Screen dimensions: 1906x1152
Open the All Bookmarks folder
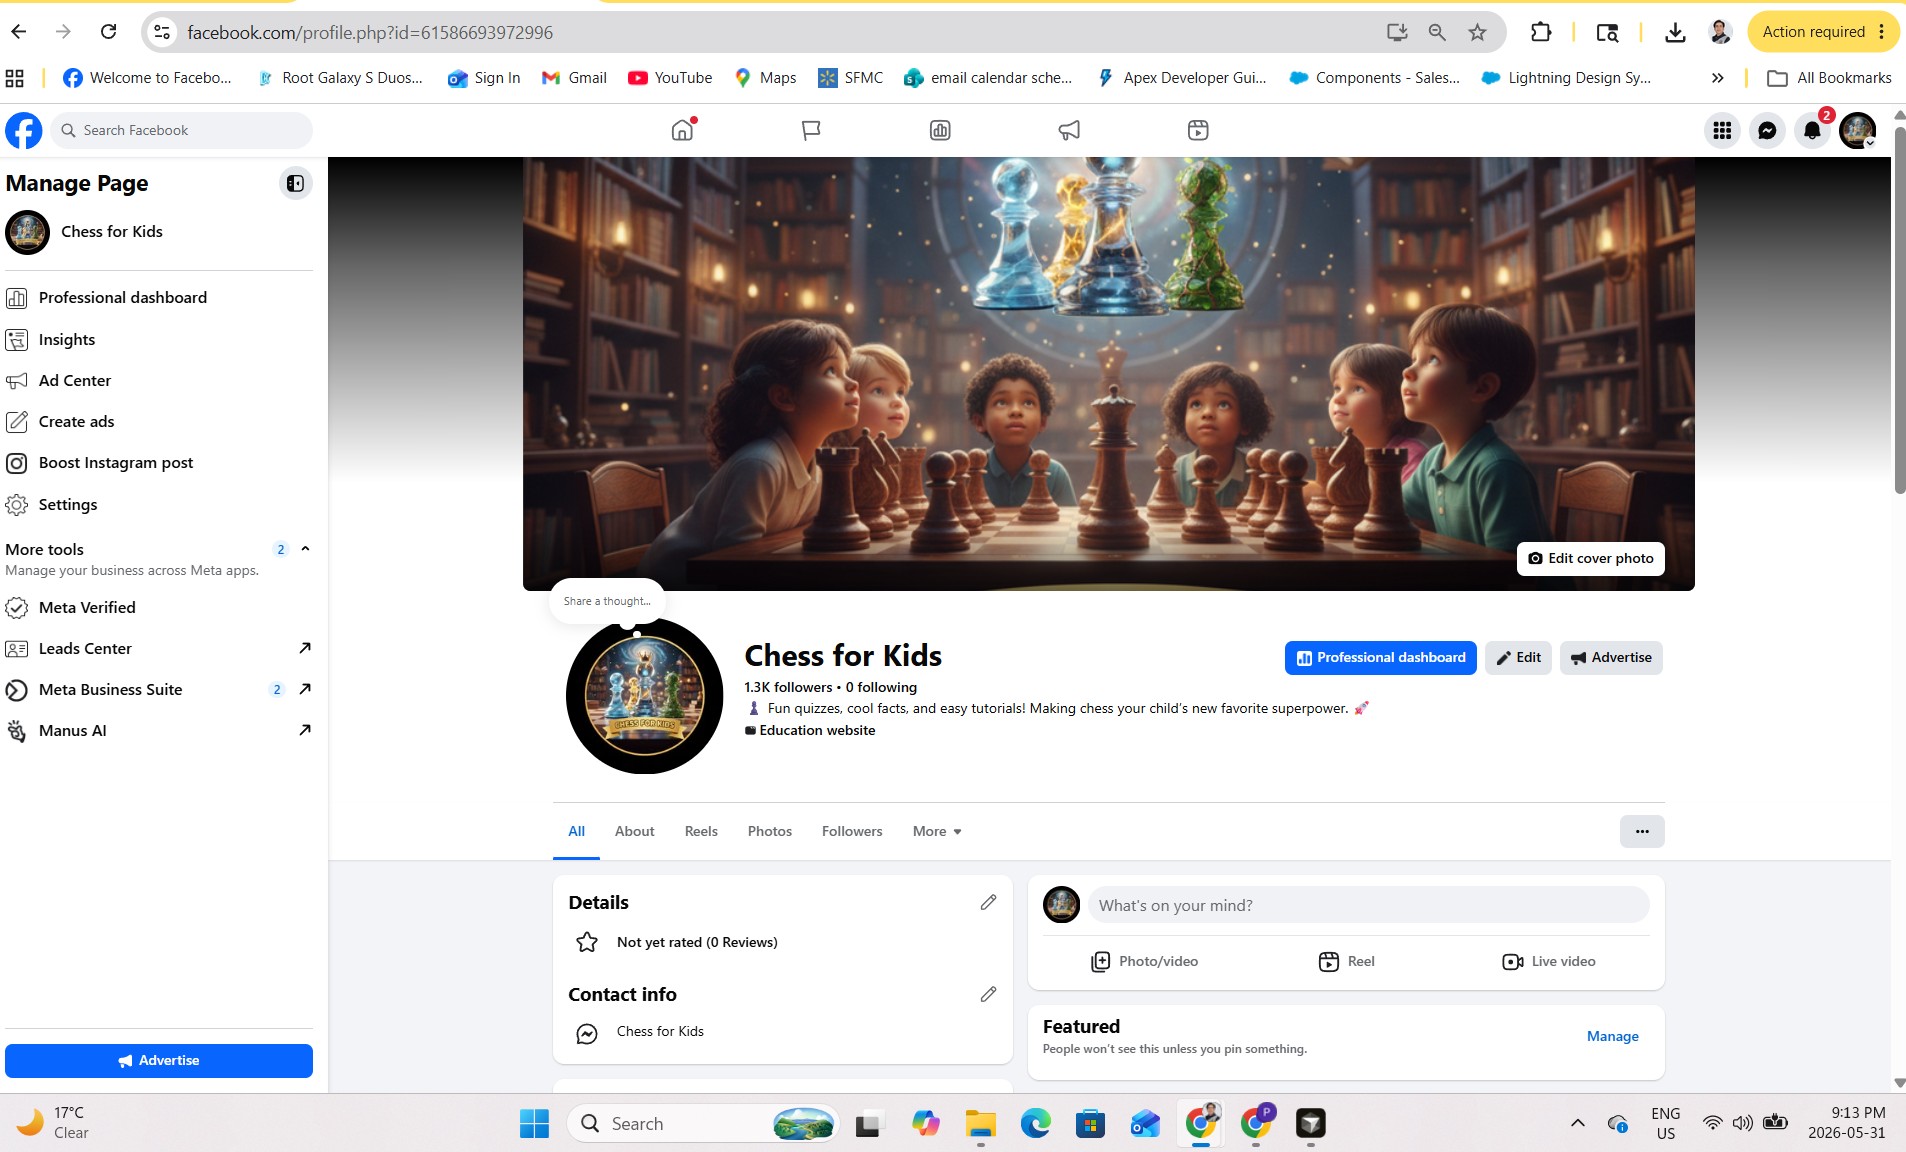point(1829,77)
